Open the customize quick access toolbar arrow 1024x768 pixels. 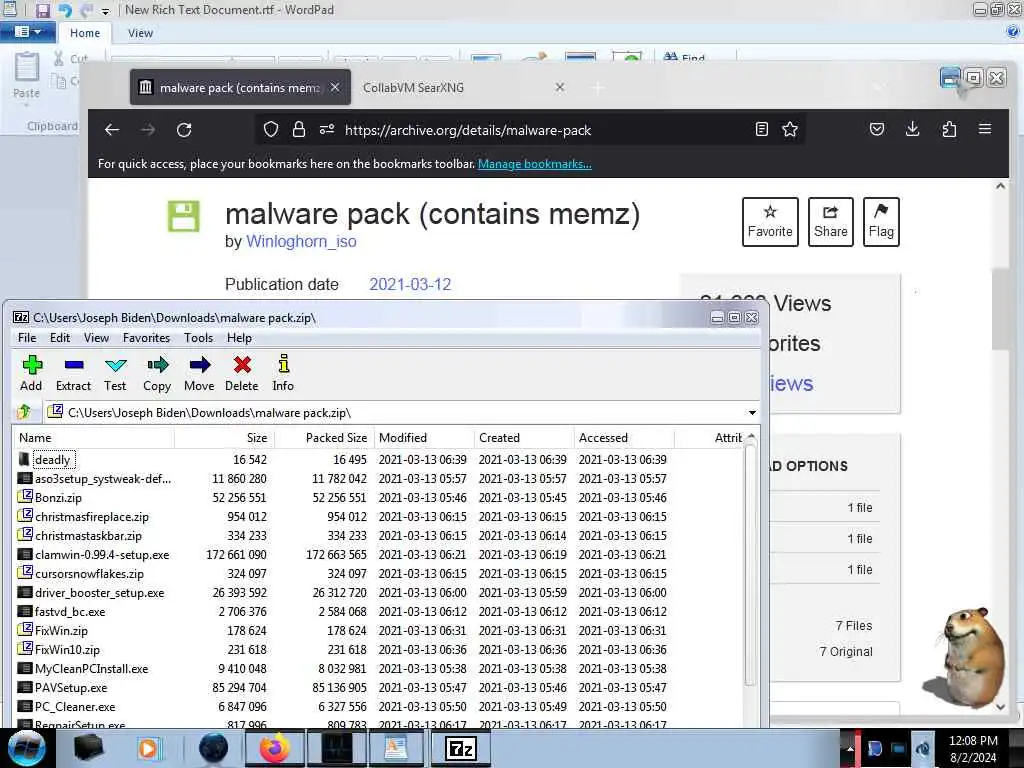coord(105,11)
